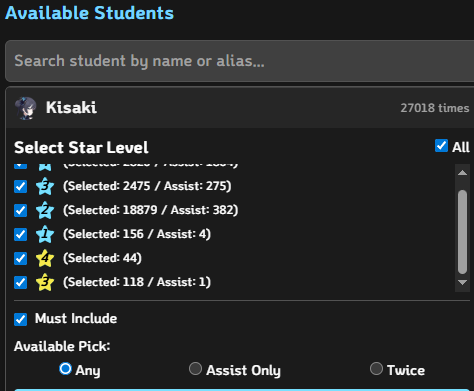Select the Any pick radio option
The width and height of the screenshot is (474, 391).
(x=65, y=369)
